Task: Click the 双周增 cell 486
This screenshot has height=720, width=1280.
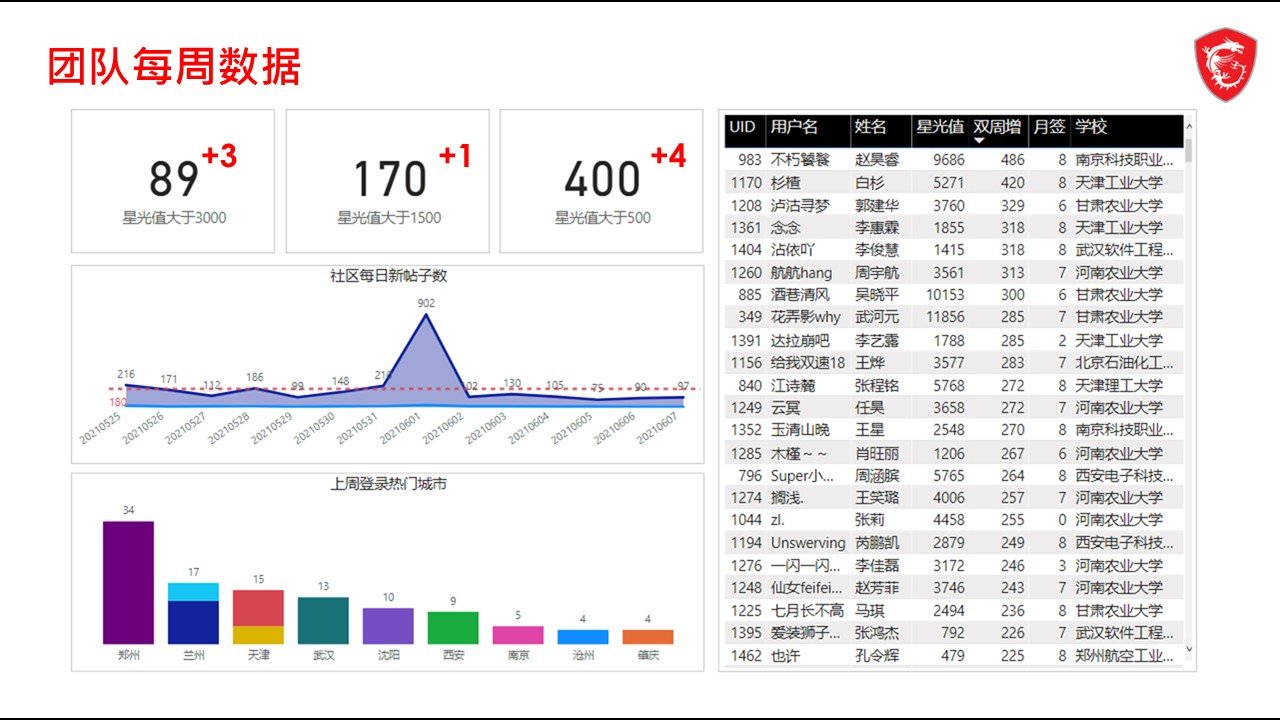Action: point(1013,160)
